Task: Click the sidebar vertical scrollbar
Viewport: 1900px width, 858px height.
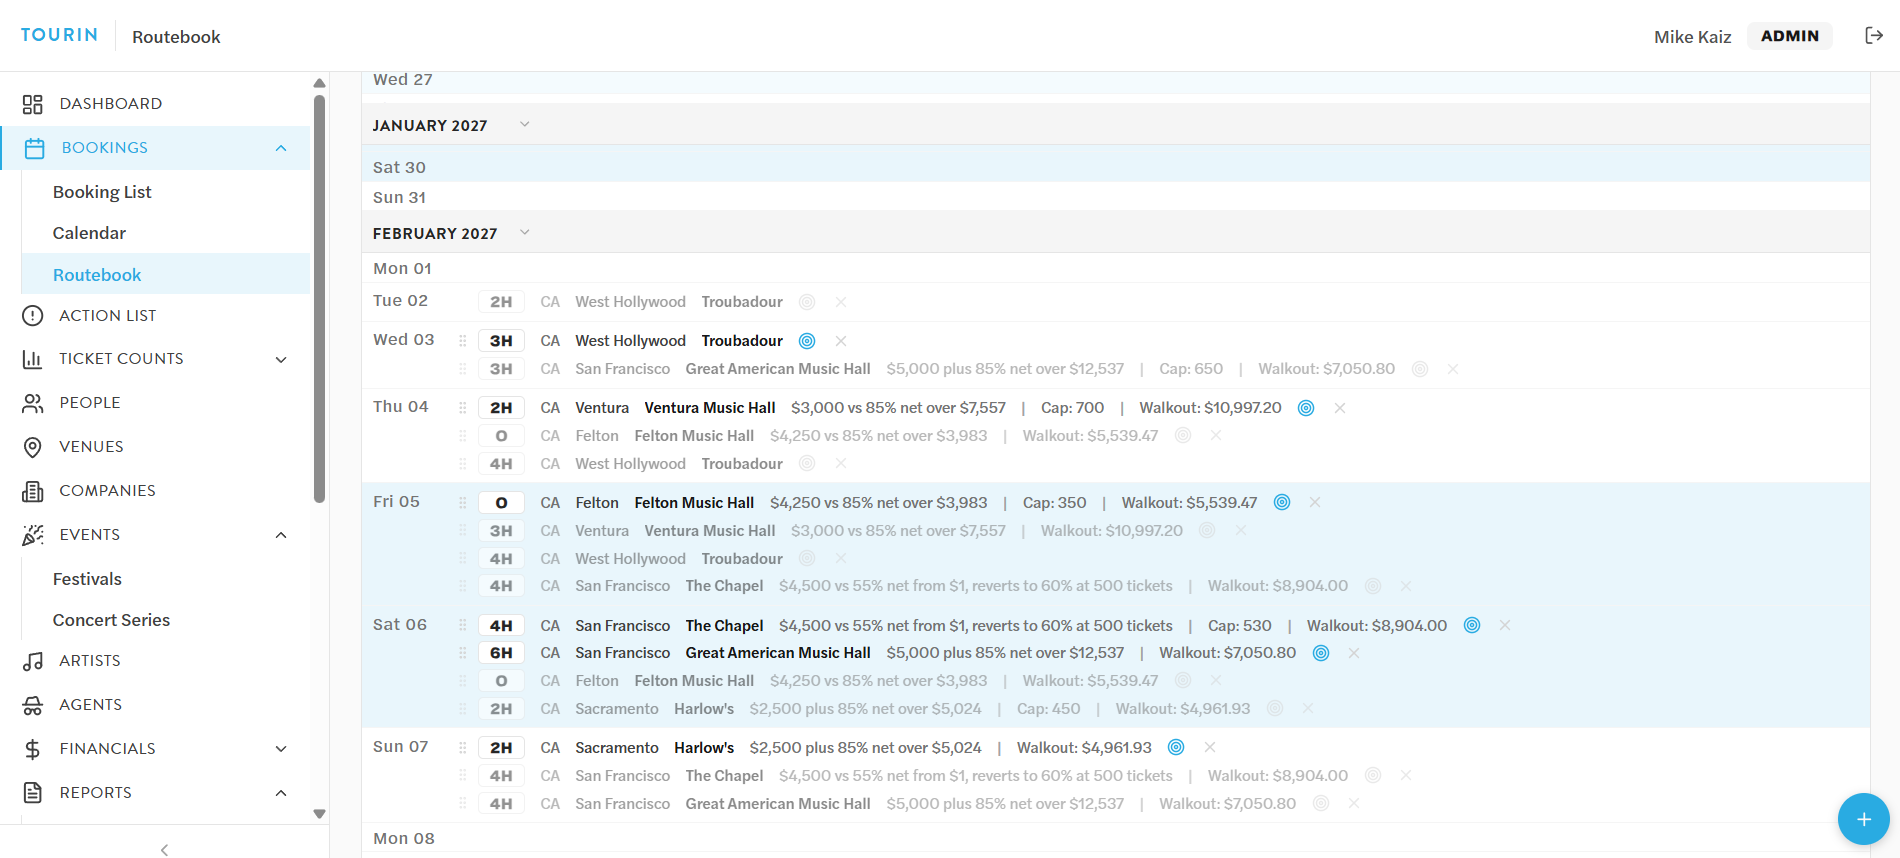Action: tap(319, 300)
